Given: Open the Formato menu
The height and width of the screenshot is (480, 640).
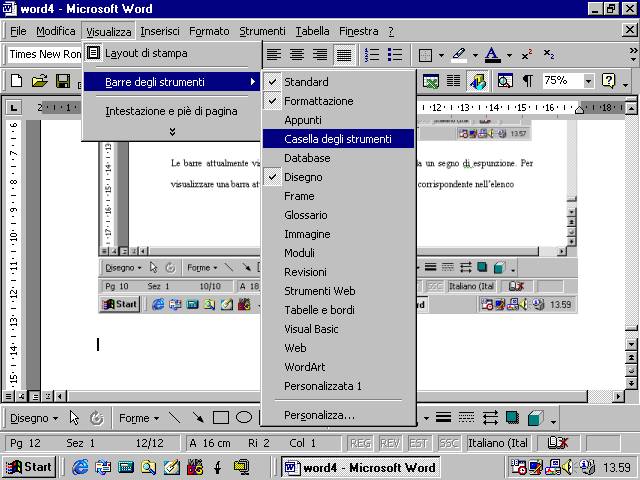Looking at the screenshot, I should click(209, 31).
